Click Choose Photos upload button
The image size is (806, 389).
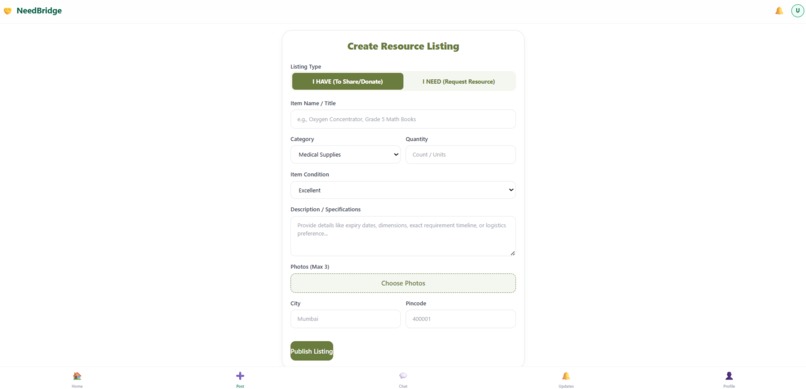pos(403,283)
